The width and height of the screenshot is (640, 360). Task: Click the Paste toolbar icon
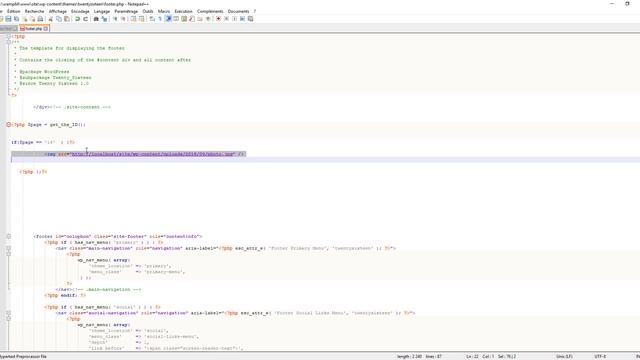coord(67,19)
